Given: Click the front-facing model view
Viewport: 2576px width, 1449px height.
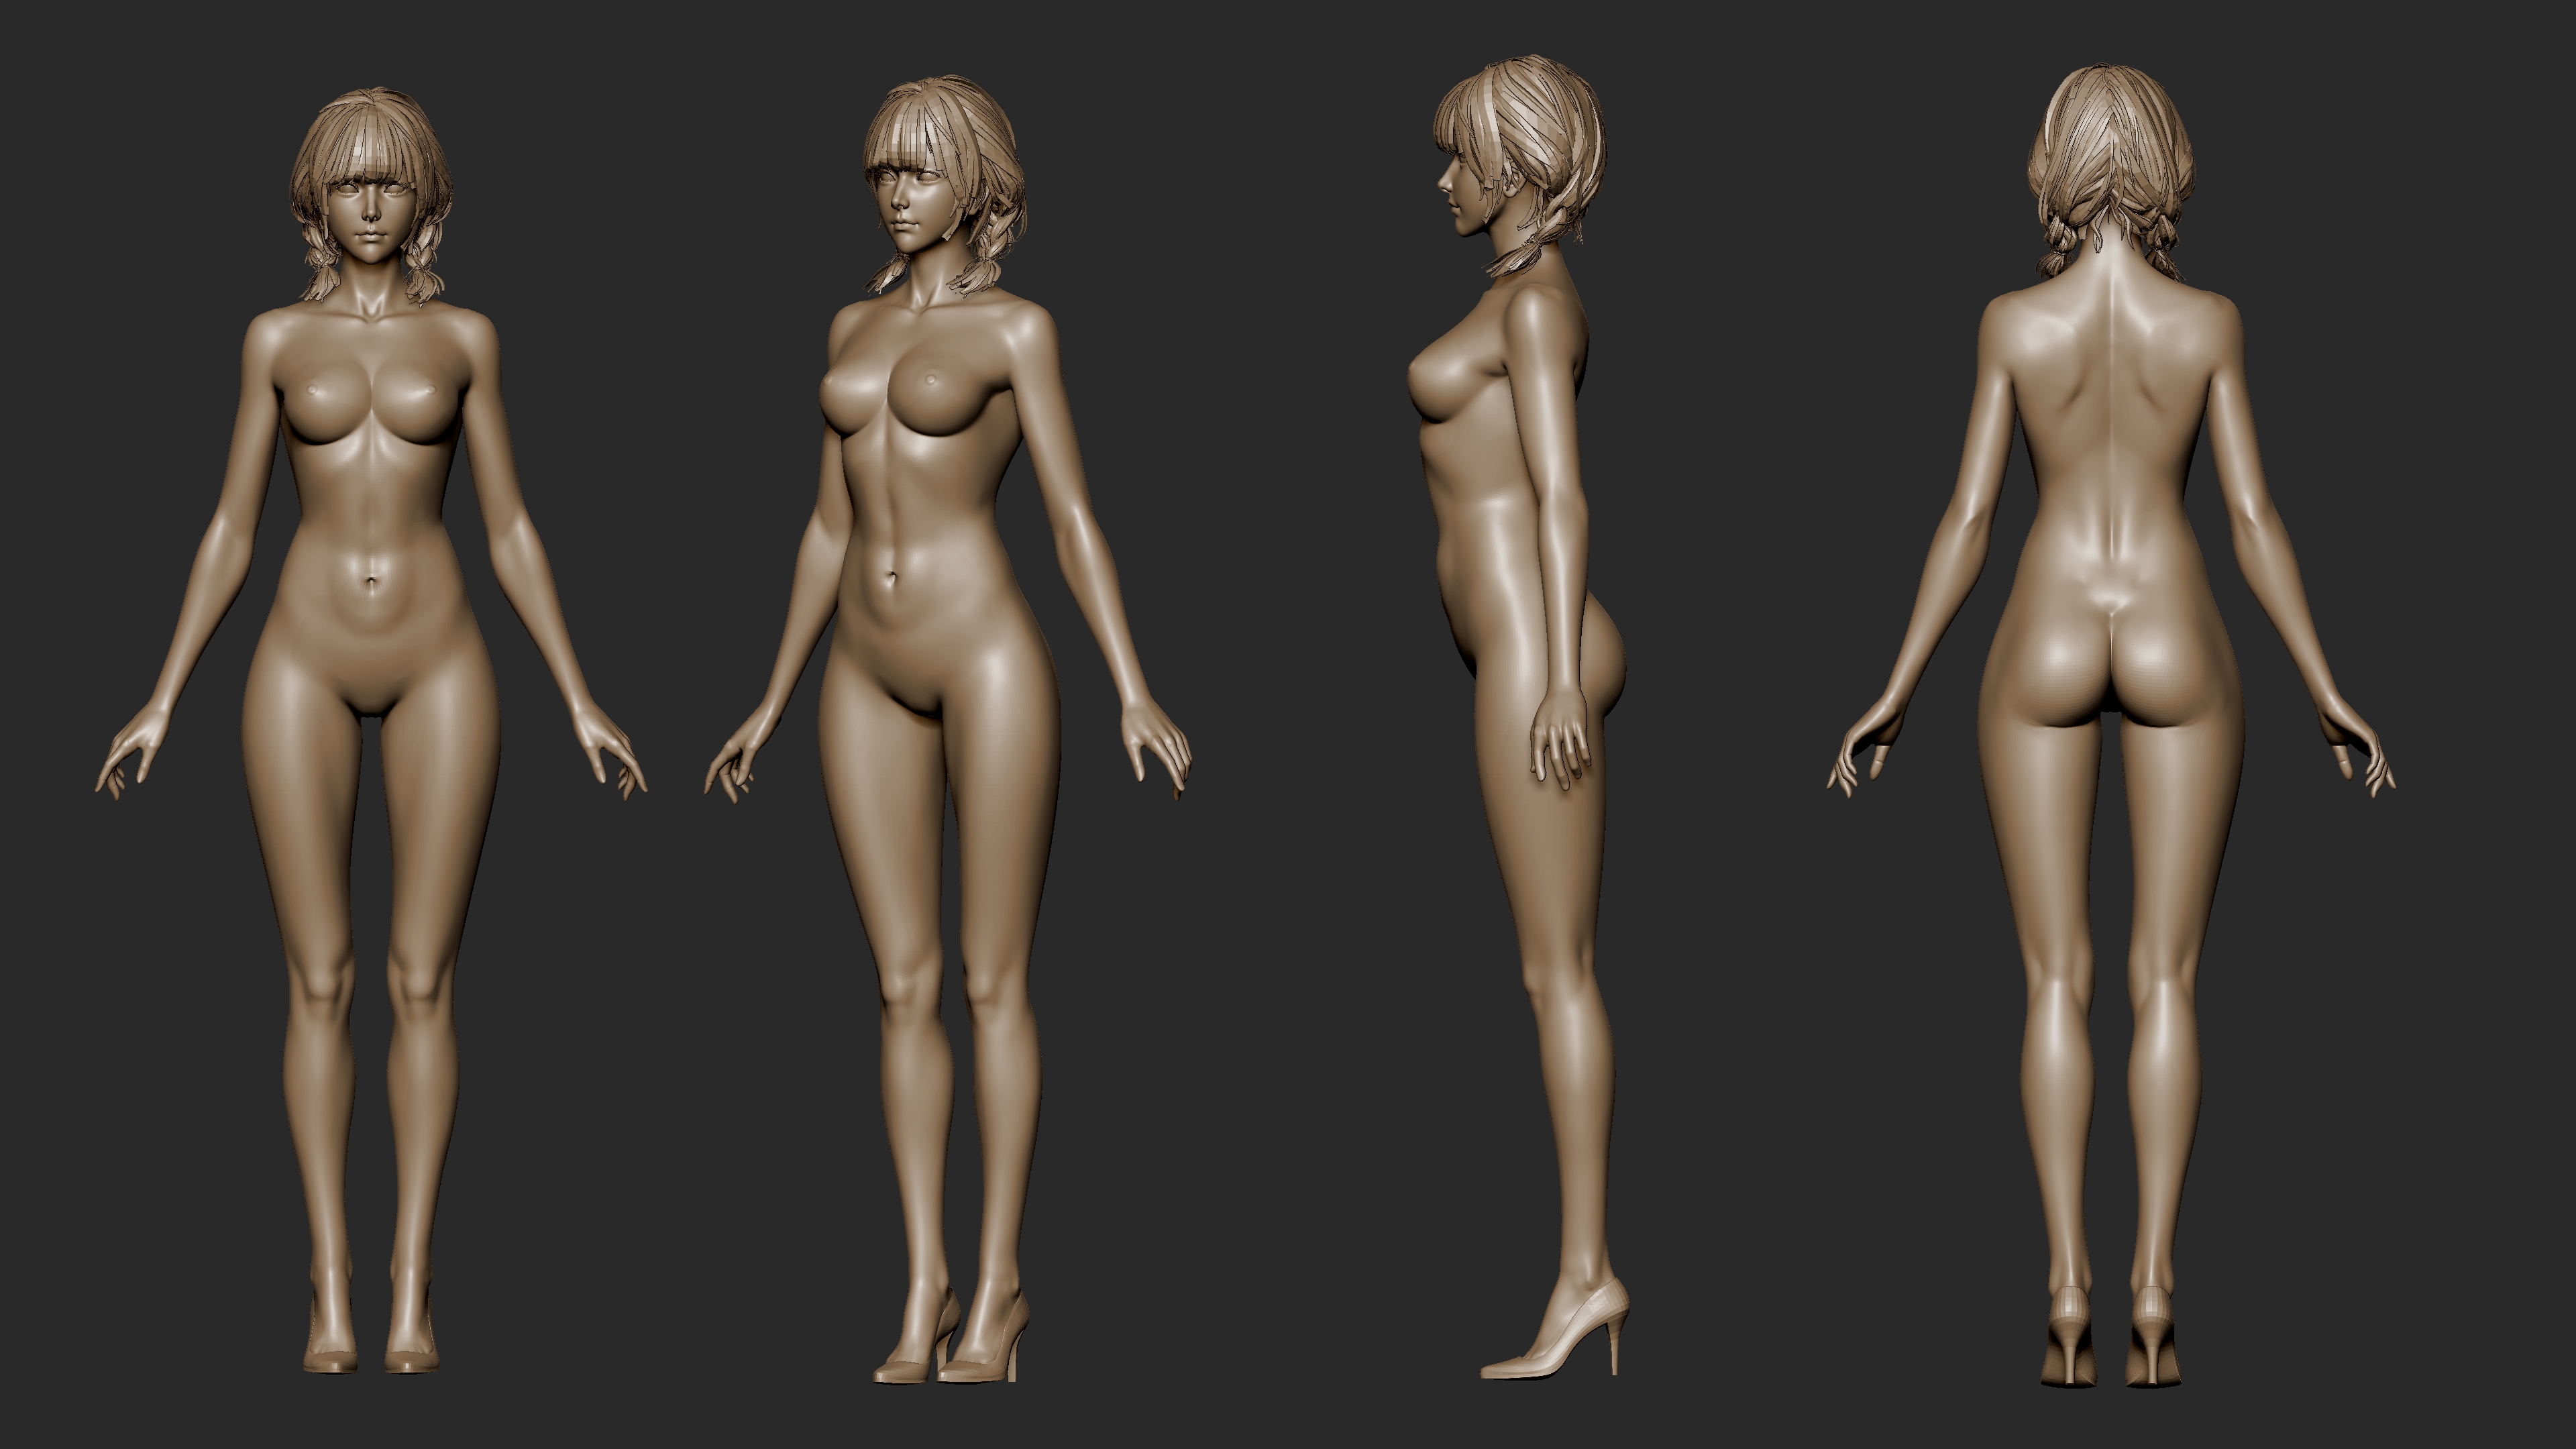Looking at the screenshot, I should pos(370,600).
